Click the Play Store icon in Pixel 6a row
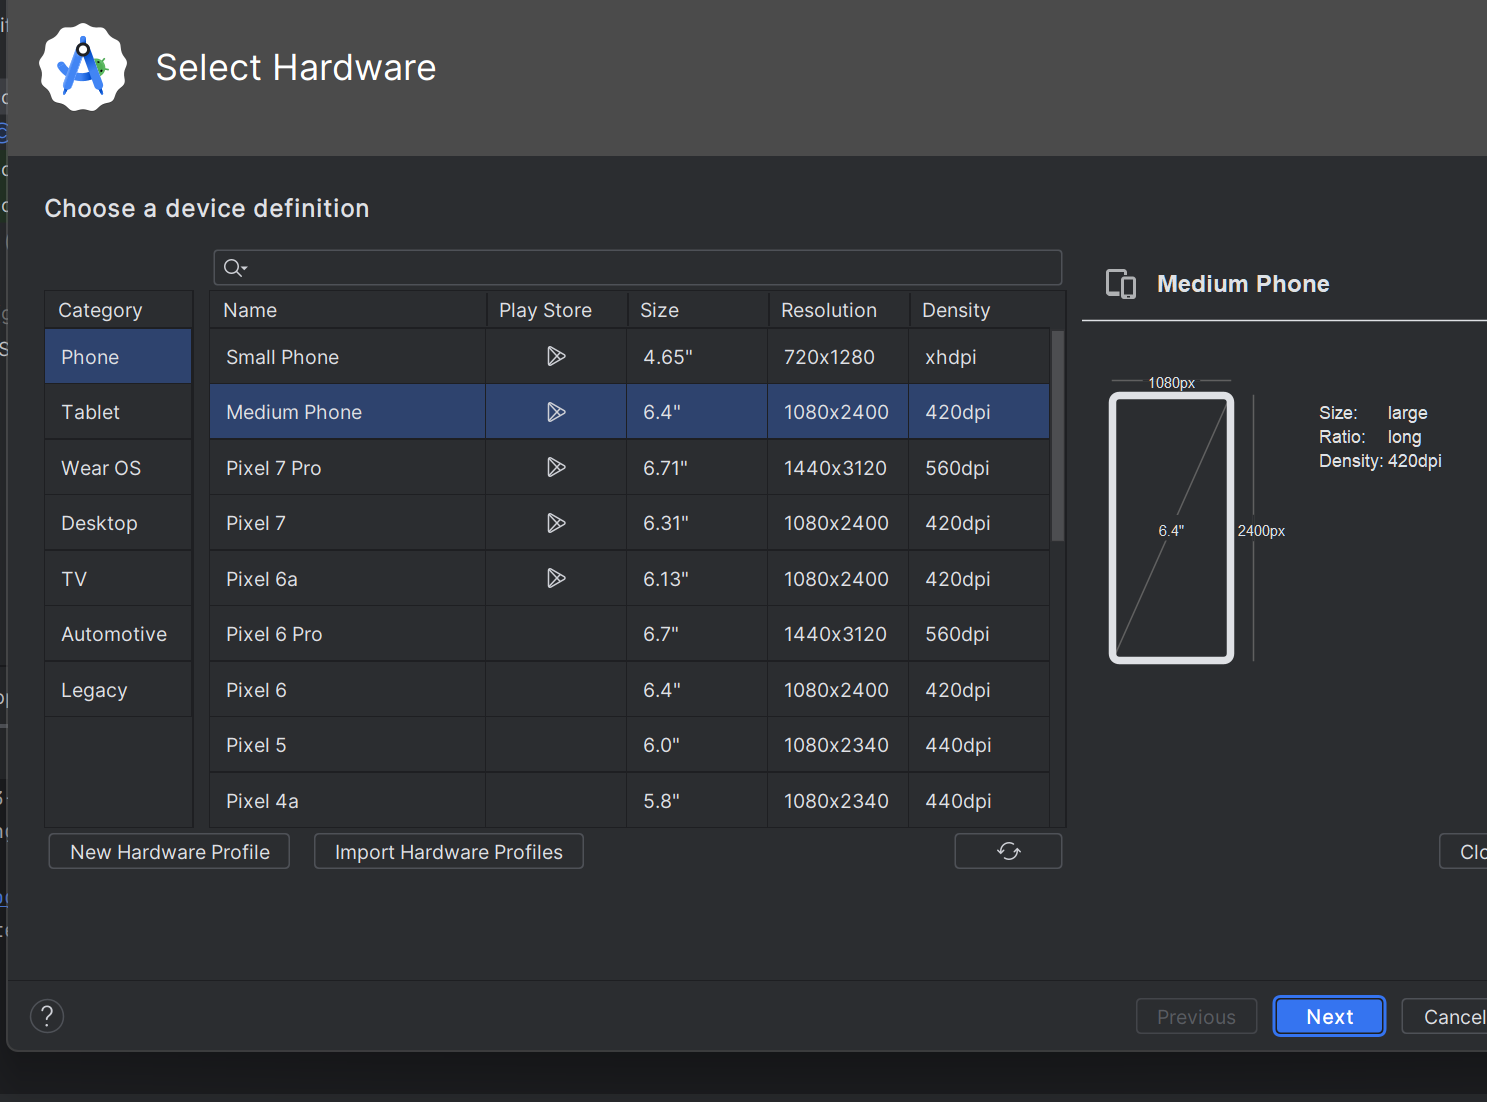The image size is (1487, 1102). (556, 579)
